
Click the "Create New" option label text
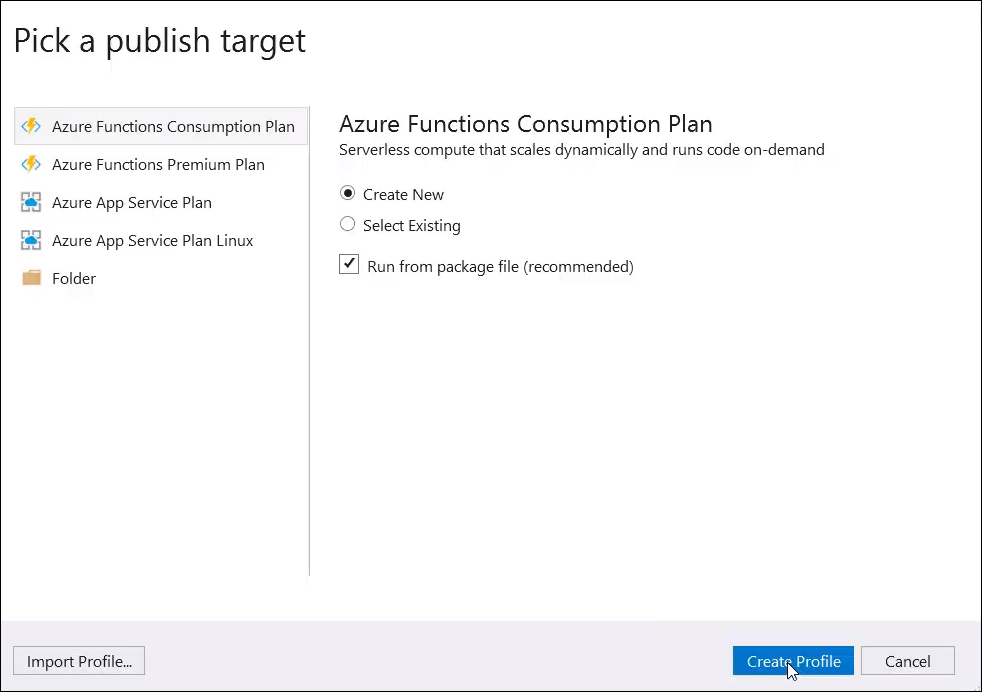click(403, 195)
